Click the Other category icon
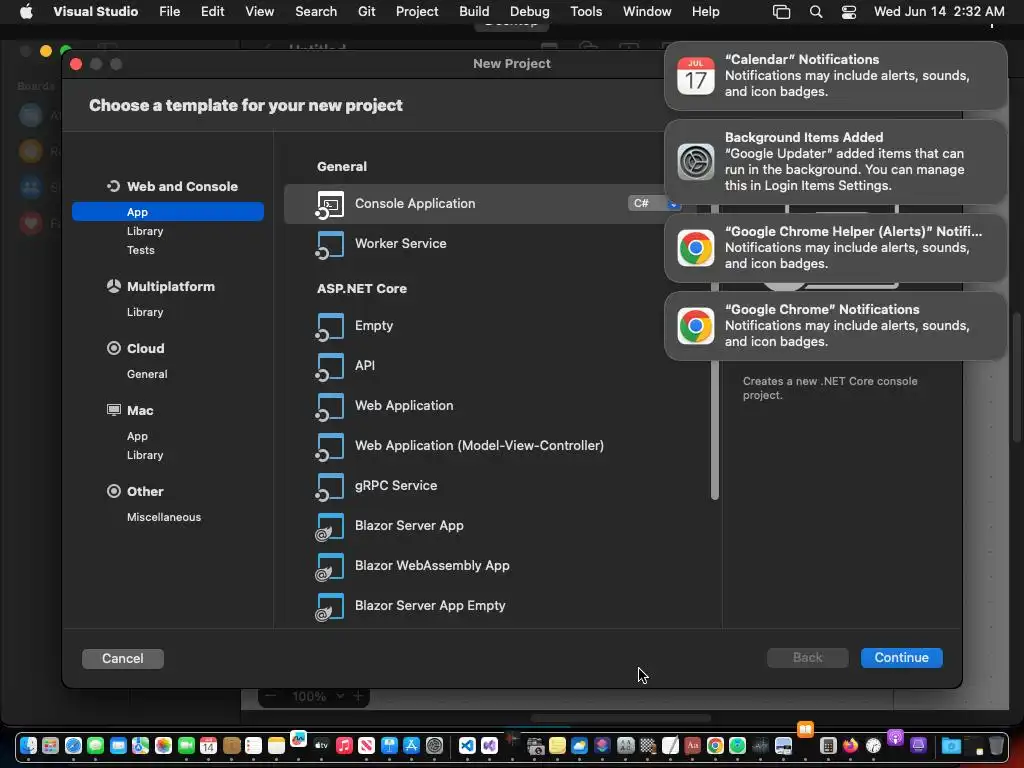Viewport: 1024px width, 768px height. (114, 491)
